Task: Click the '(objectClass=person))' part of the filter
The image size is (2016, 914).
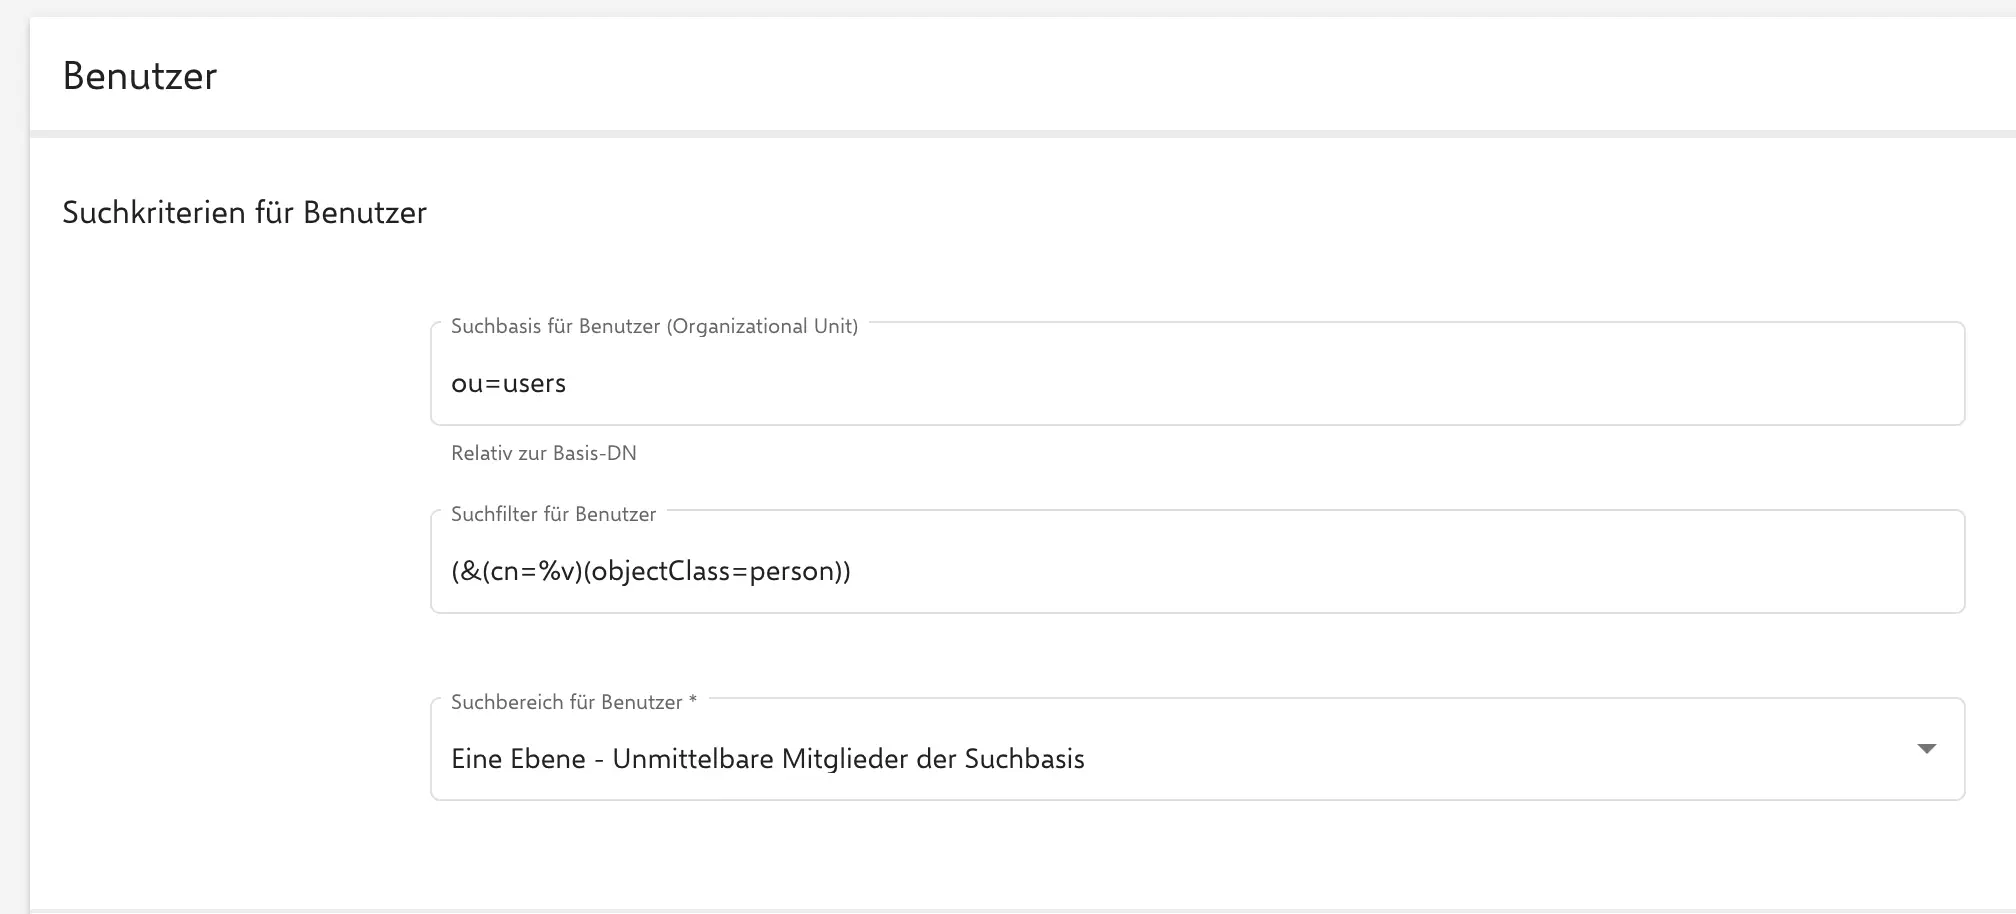Action: click(716, 572)
